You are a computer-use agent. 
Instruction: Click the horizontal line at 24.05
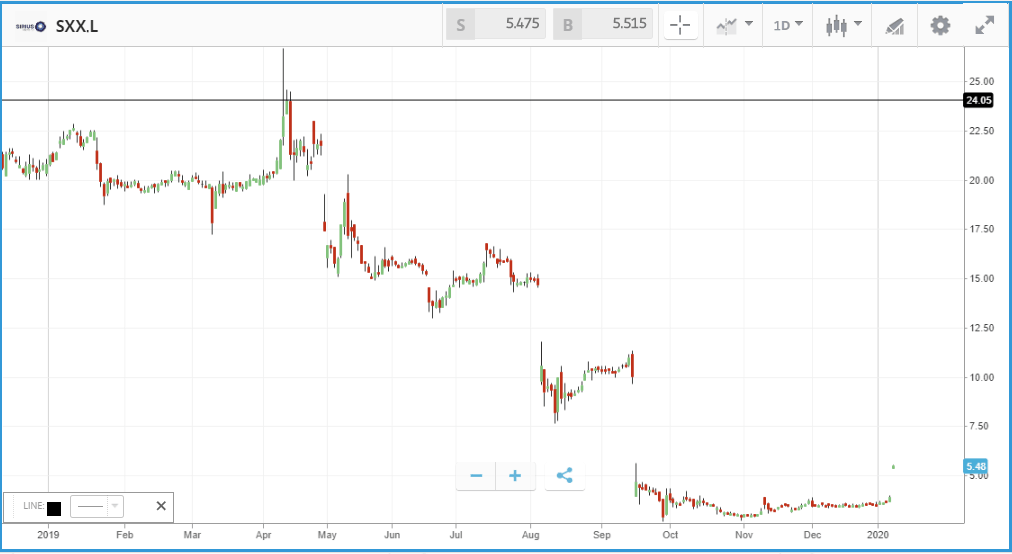tap(481, 100)
